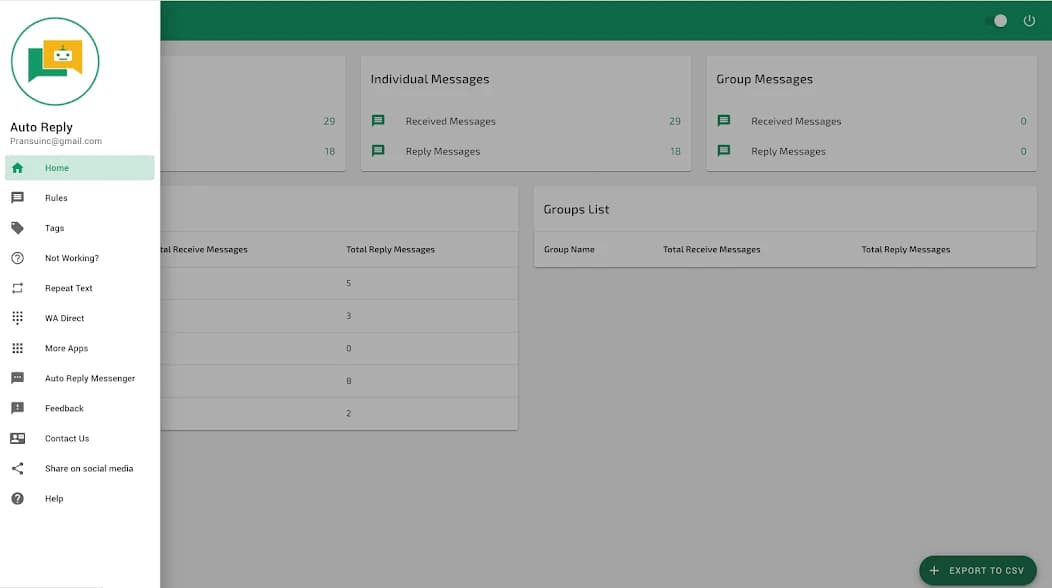The height and width of the screenshot is (588, 1052).
Task: Click the Pransuinc@gmail.com account email
Action: click(56, 141)
